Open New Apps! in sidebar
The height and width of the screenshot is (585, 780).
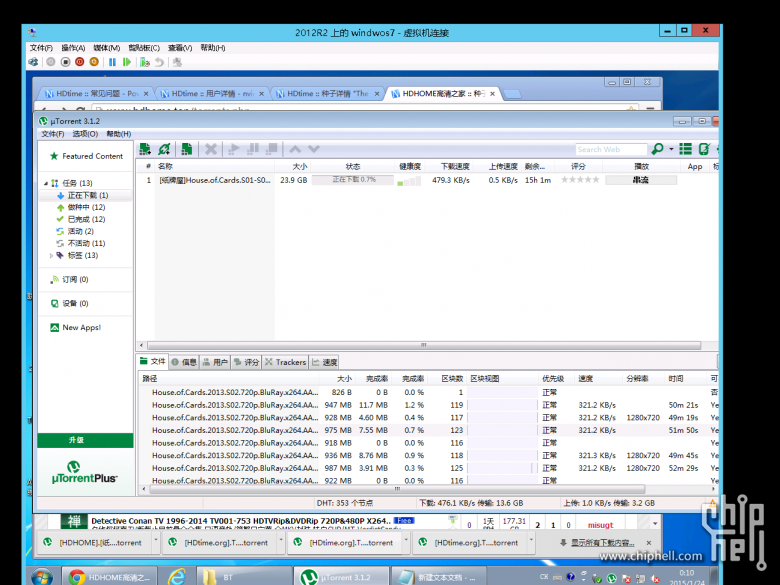click(x=76, y=327)
